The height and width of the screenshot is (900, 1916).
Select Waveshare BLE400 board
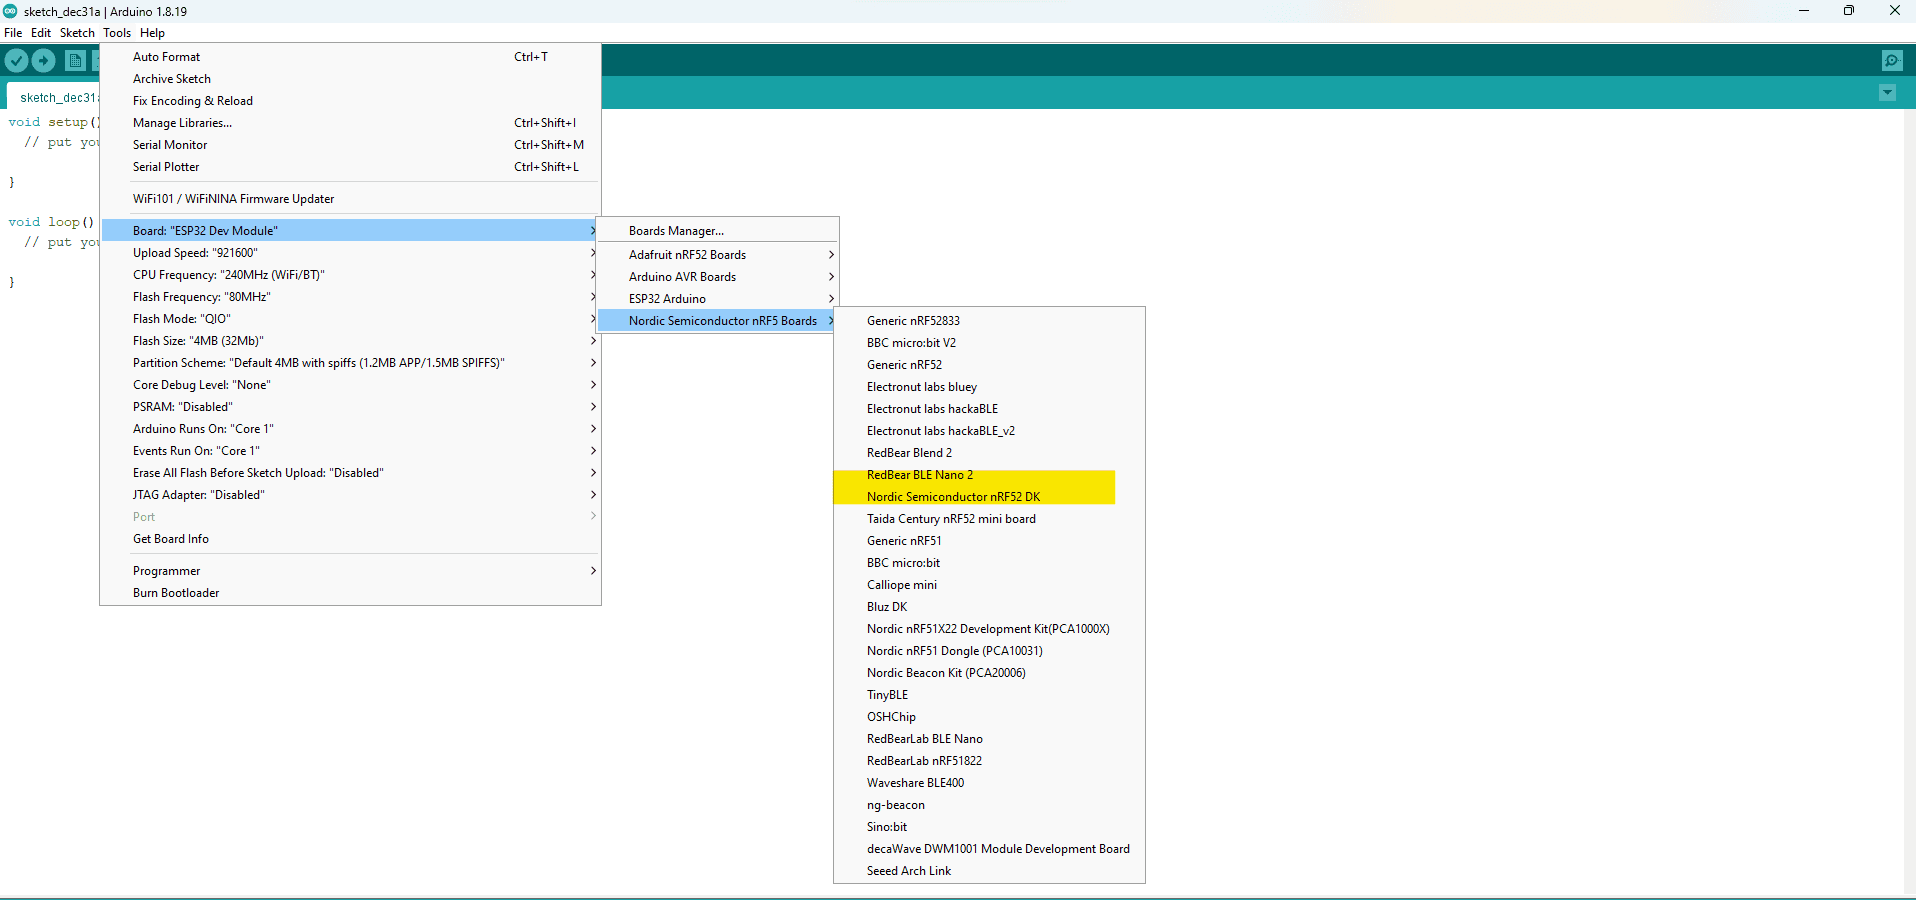tap(989, 783)
